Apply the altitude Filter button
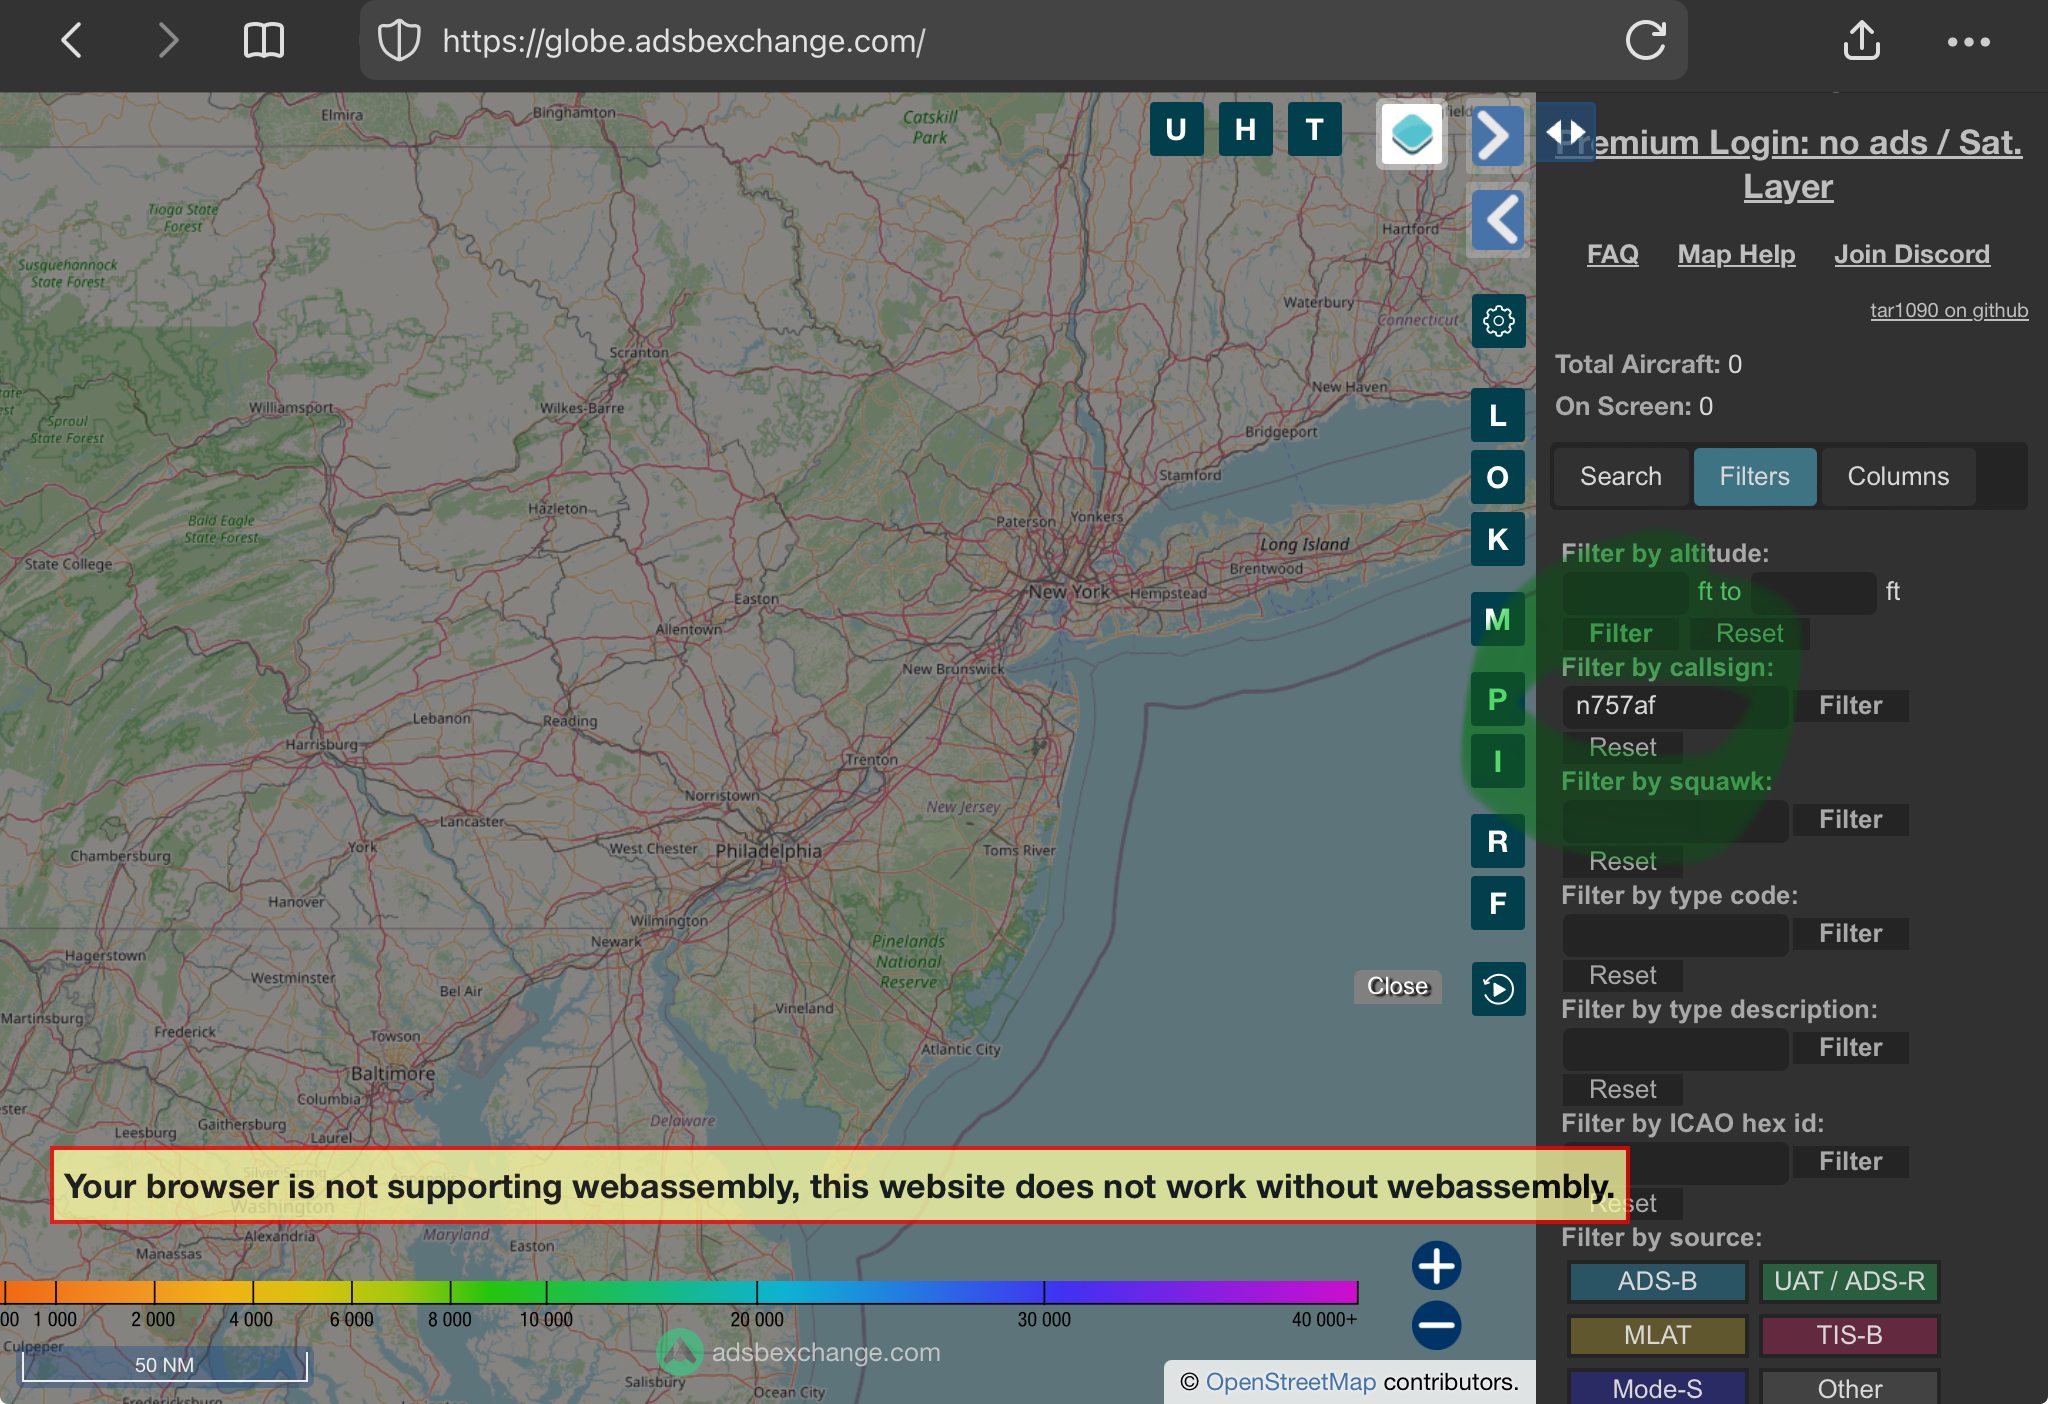Viewport: 2048px width, 1404px height. pyautogui.click(x=1621, y=633)
